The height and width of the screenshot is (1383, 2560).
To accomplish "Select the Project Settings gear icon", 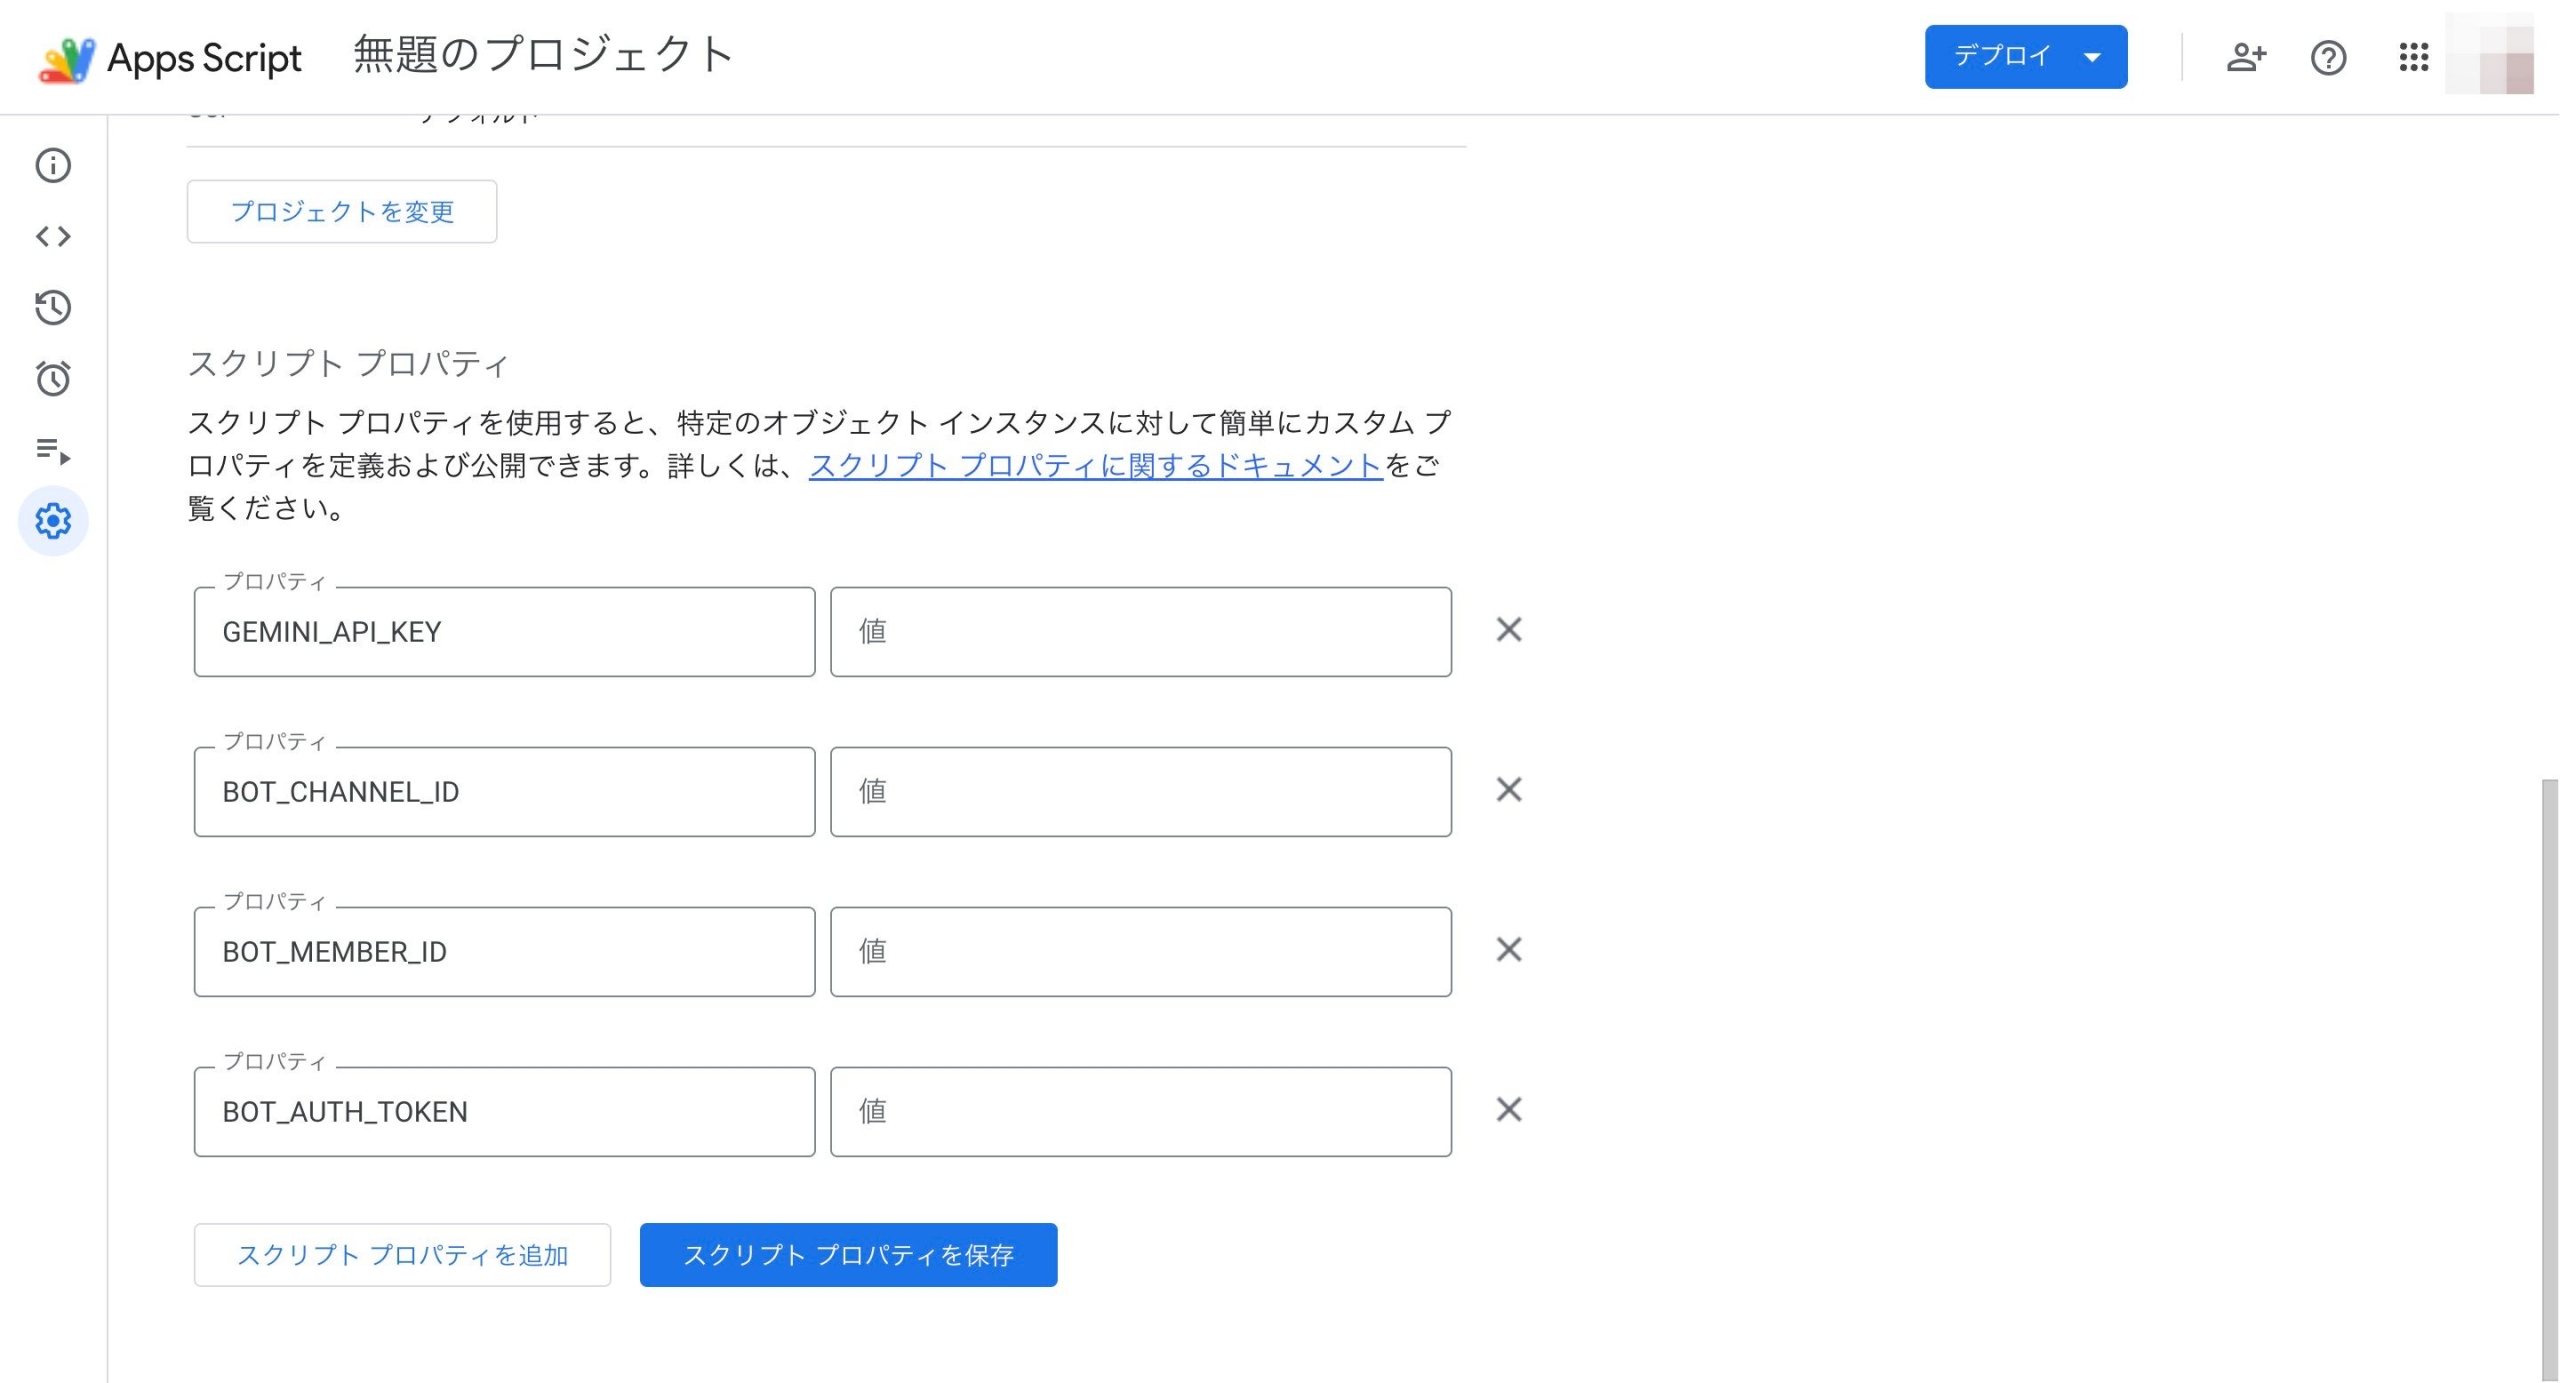I will coord(53,521).
